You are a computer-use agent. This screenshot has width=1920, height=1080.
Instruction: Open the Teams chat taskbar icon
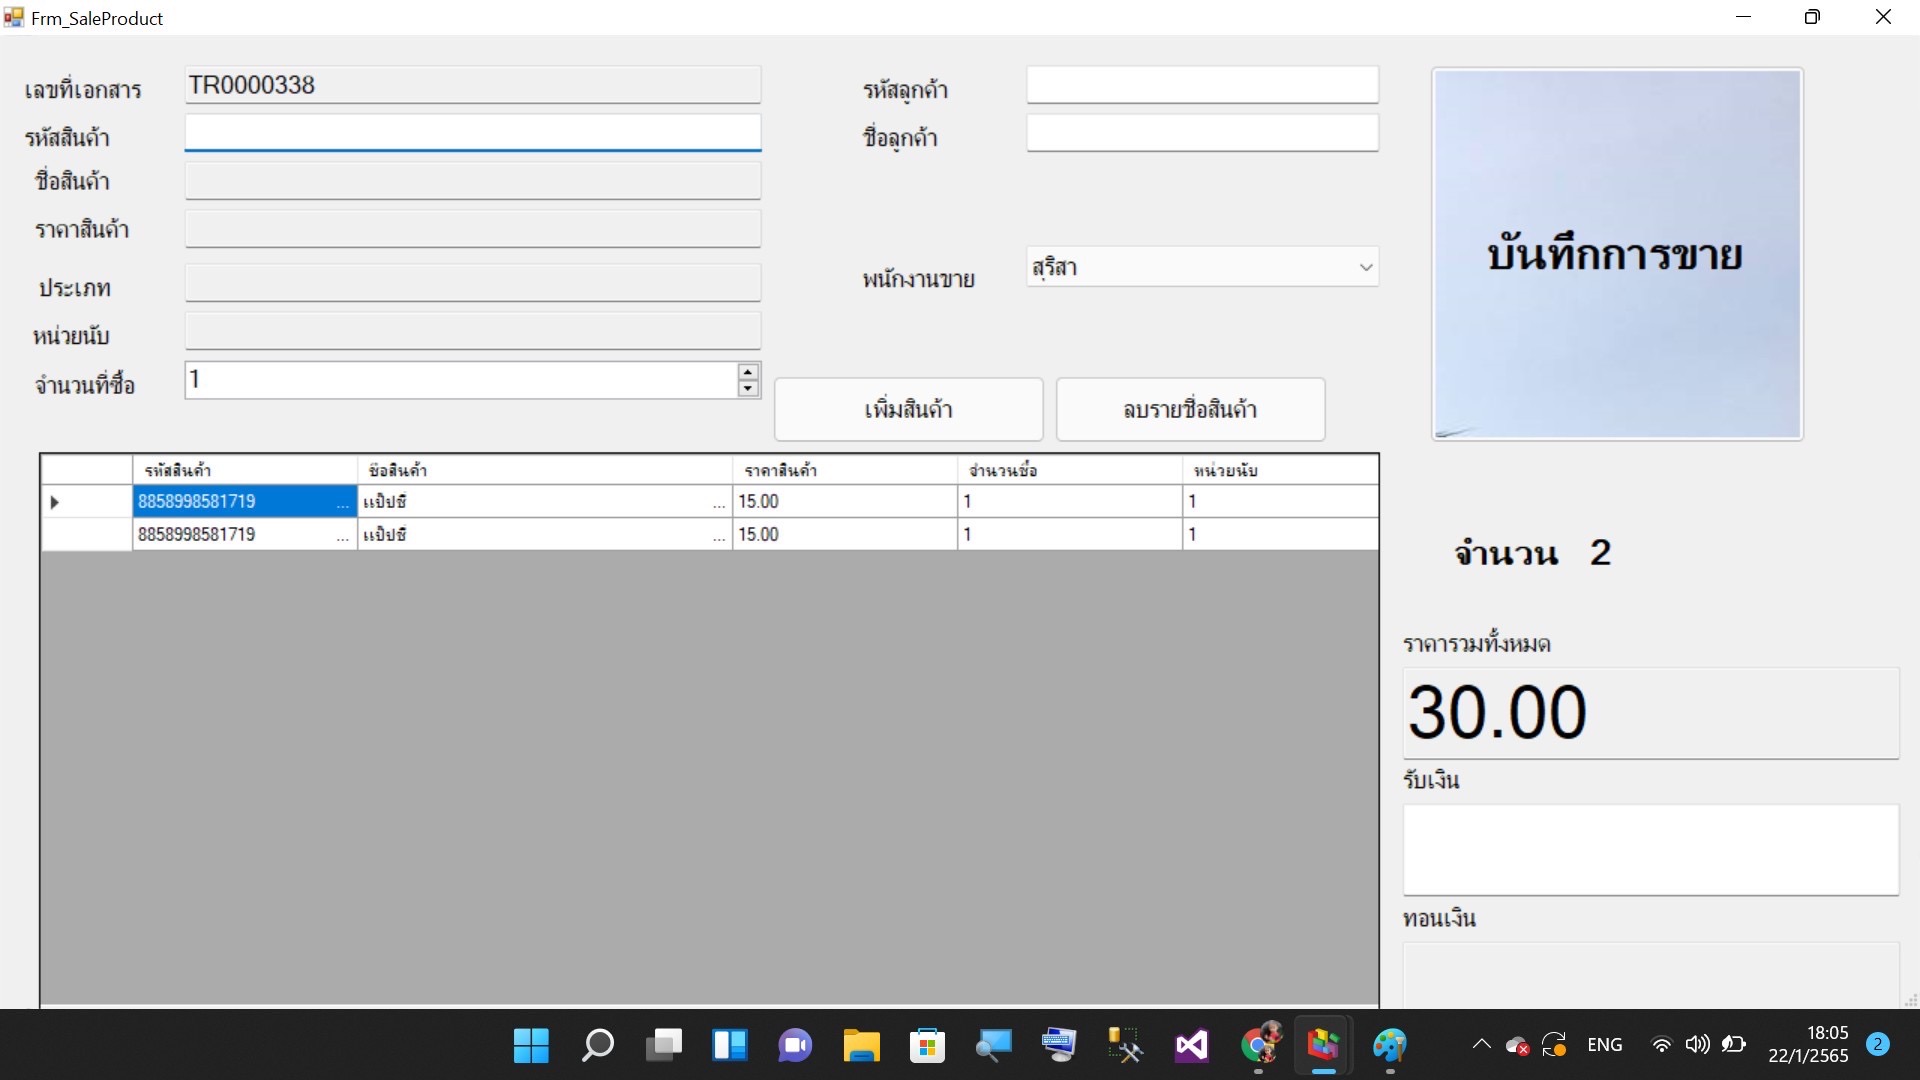pyautogui.click(x=795, y=1046)
